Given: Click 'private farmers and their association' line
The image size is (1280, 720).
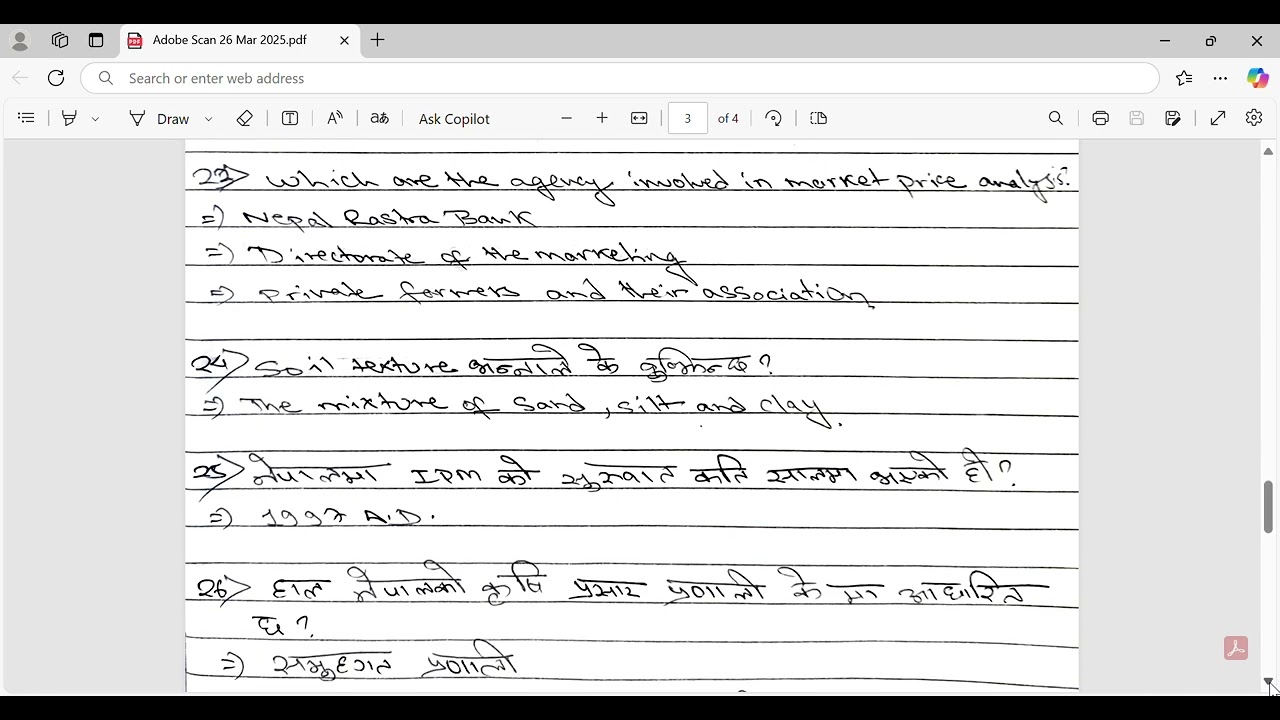Looking at the screenshot, I should (x=564, y=293).
